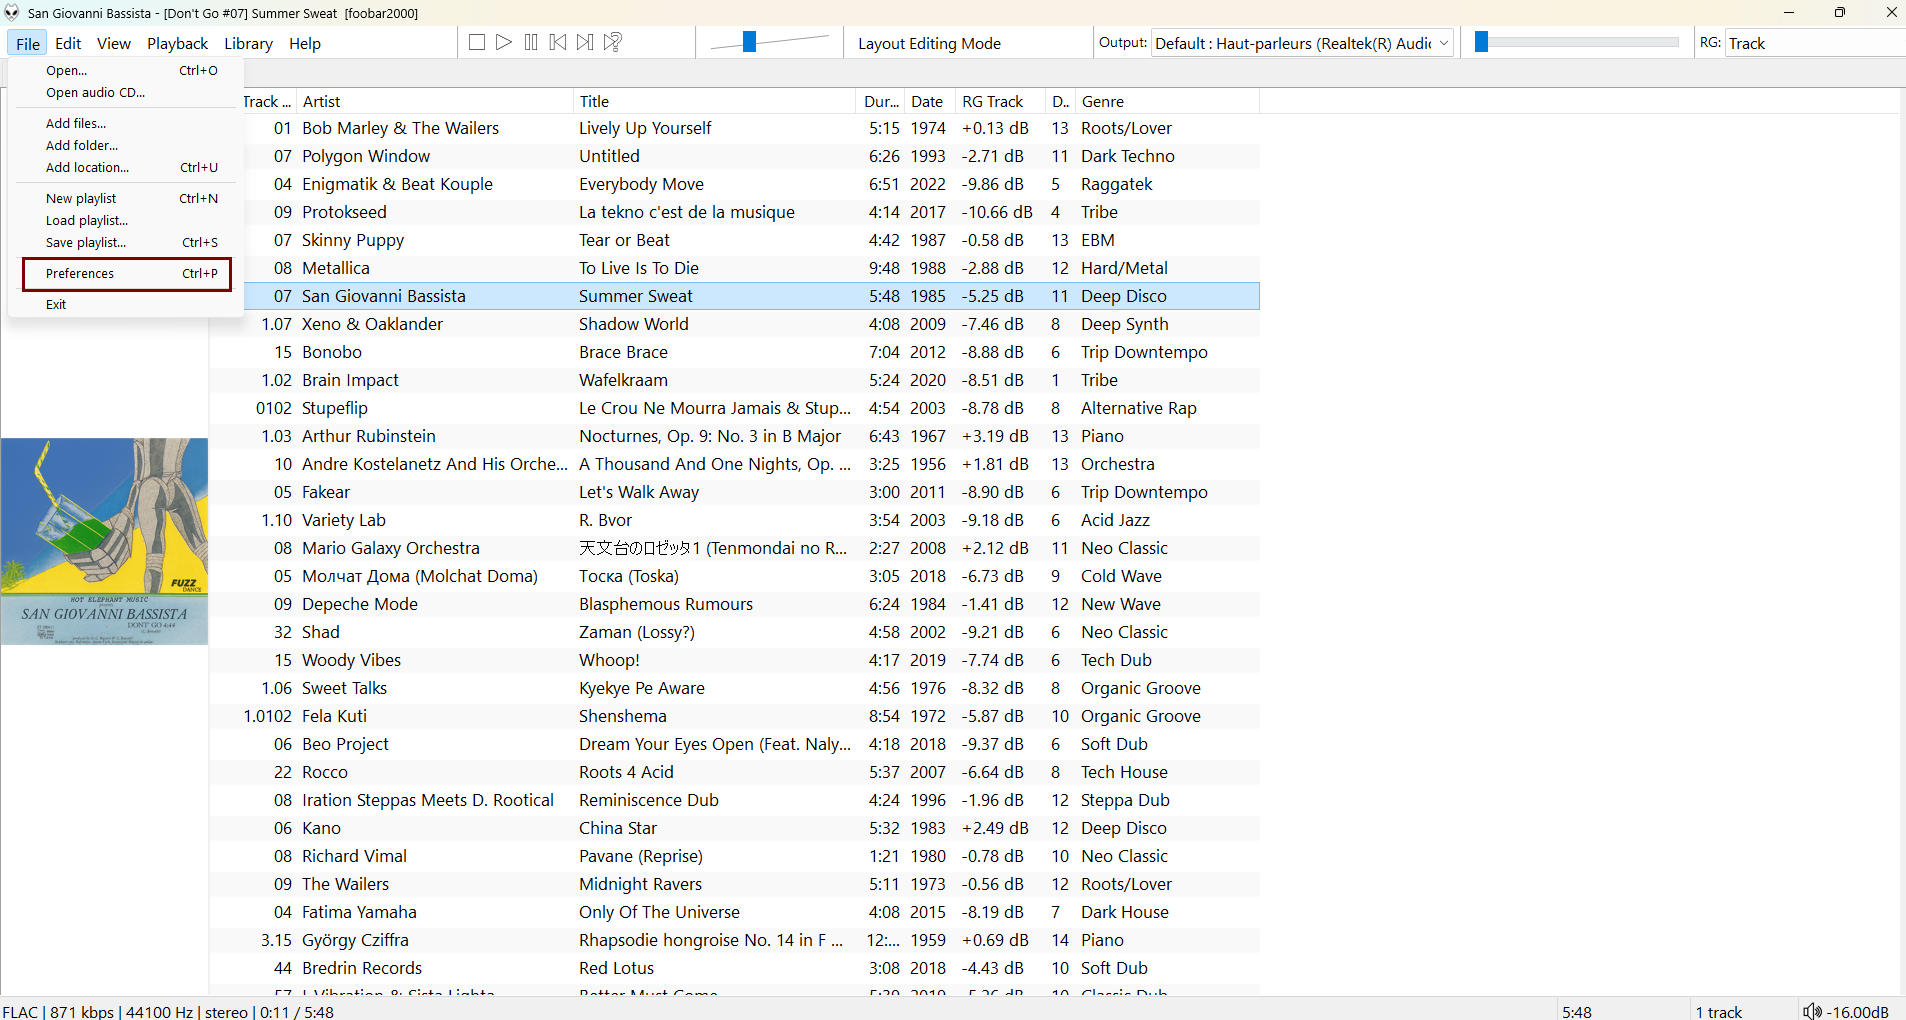Select Xeno & Oaklander Shadow World
The image size is (1906, 1020).
pyautogui.click(x=734, y=324)
